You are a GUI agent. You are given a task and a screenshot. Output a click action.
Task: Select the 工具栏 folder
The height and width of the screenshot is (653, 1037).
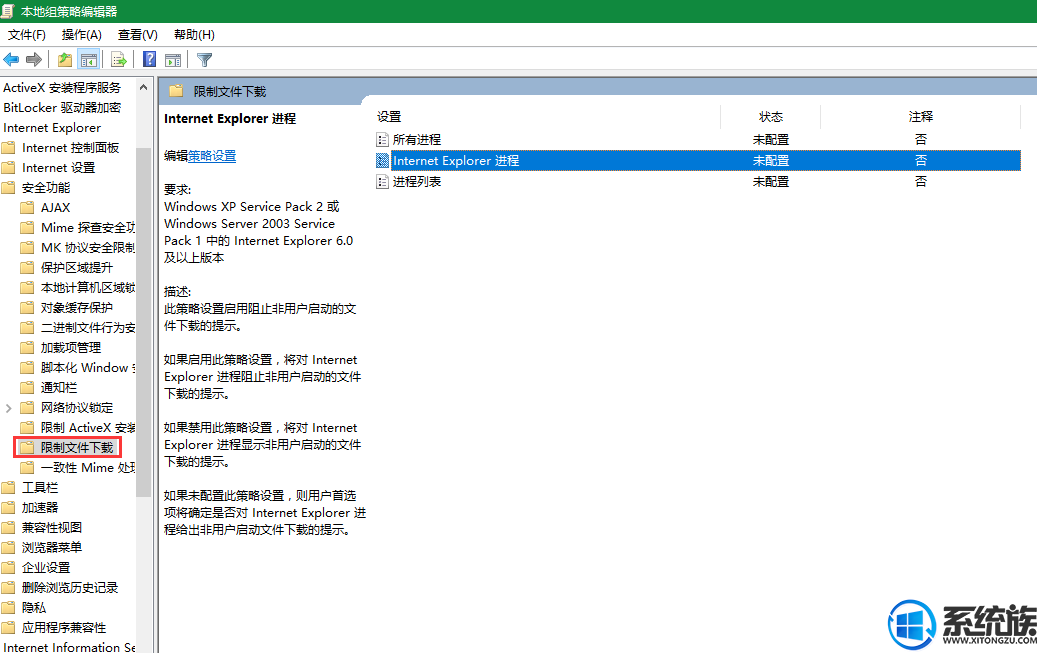(x=30, y=488)
